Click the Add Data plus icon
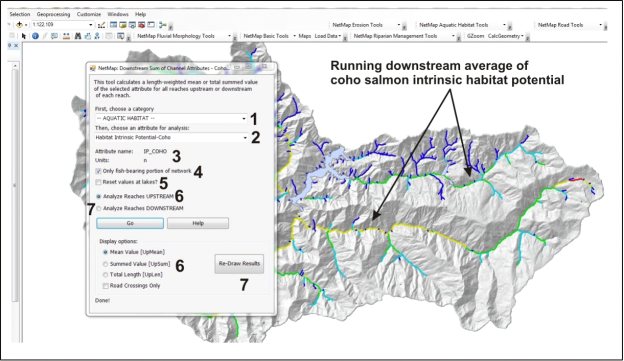The height and width of the screenshot is (361, 624). 20,25
